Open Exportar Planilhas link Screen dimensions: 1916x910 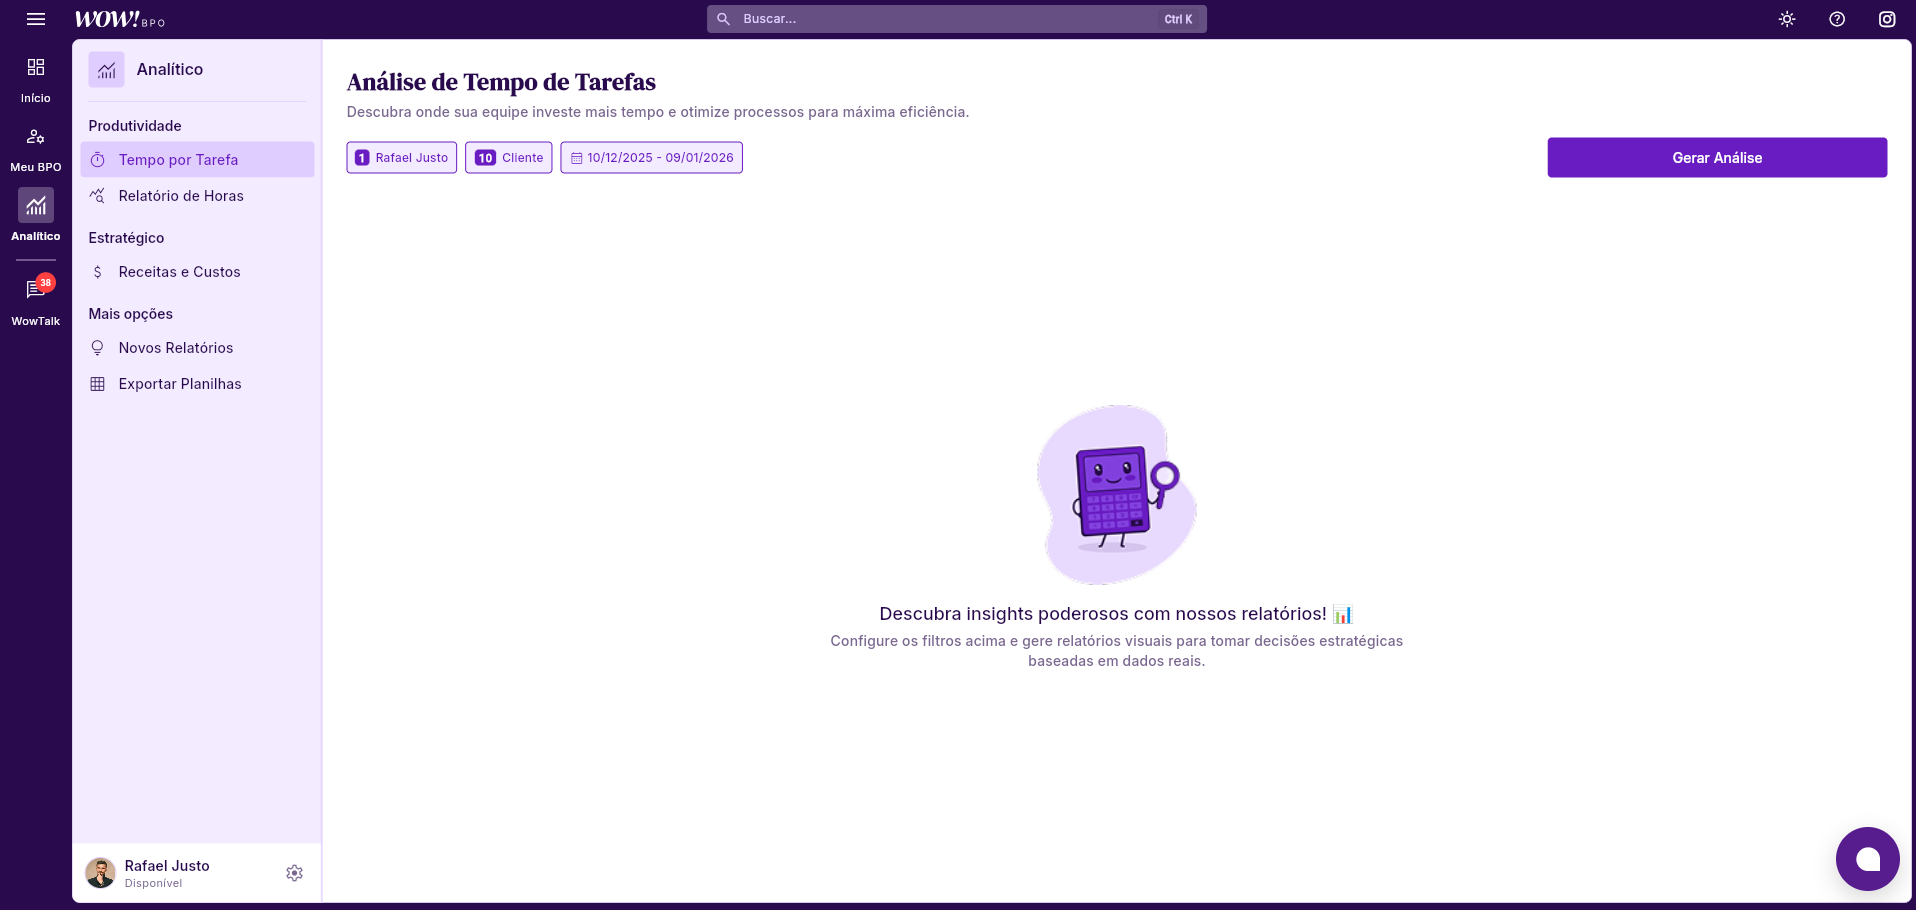[180, 384]
